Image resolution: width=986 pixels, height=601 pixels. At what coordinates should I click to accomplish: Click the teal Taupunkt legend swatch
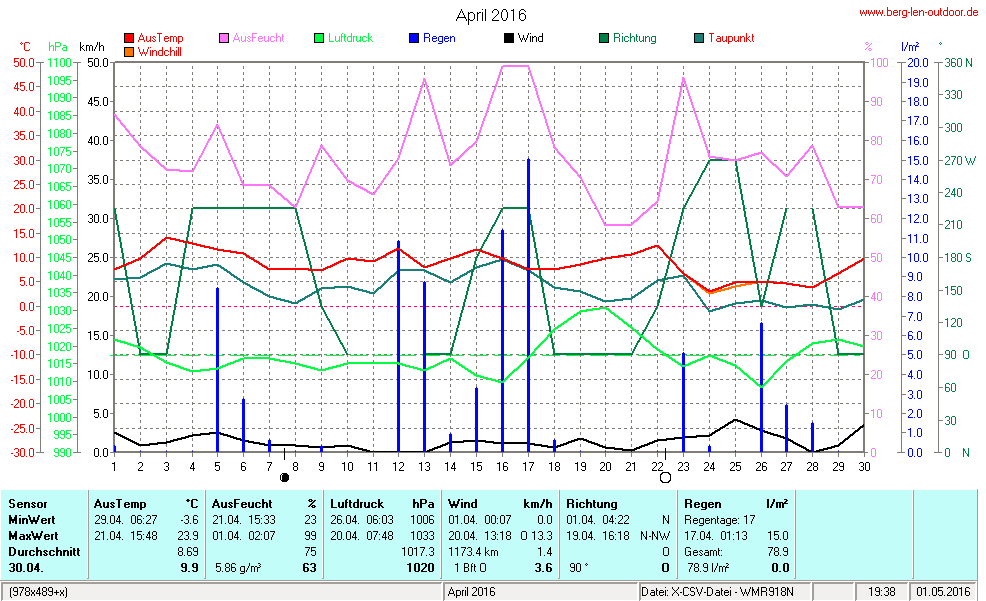click(x=699, y=39)
